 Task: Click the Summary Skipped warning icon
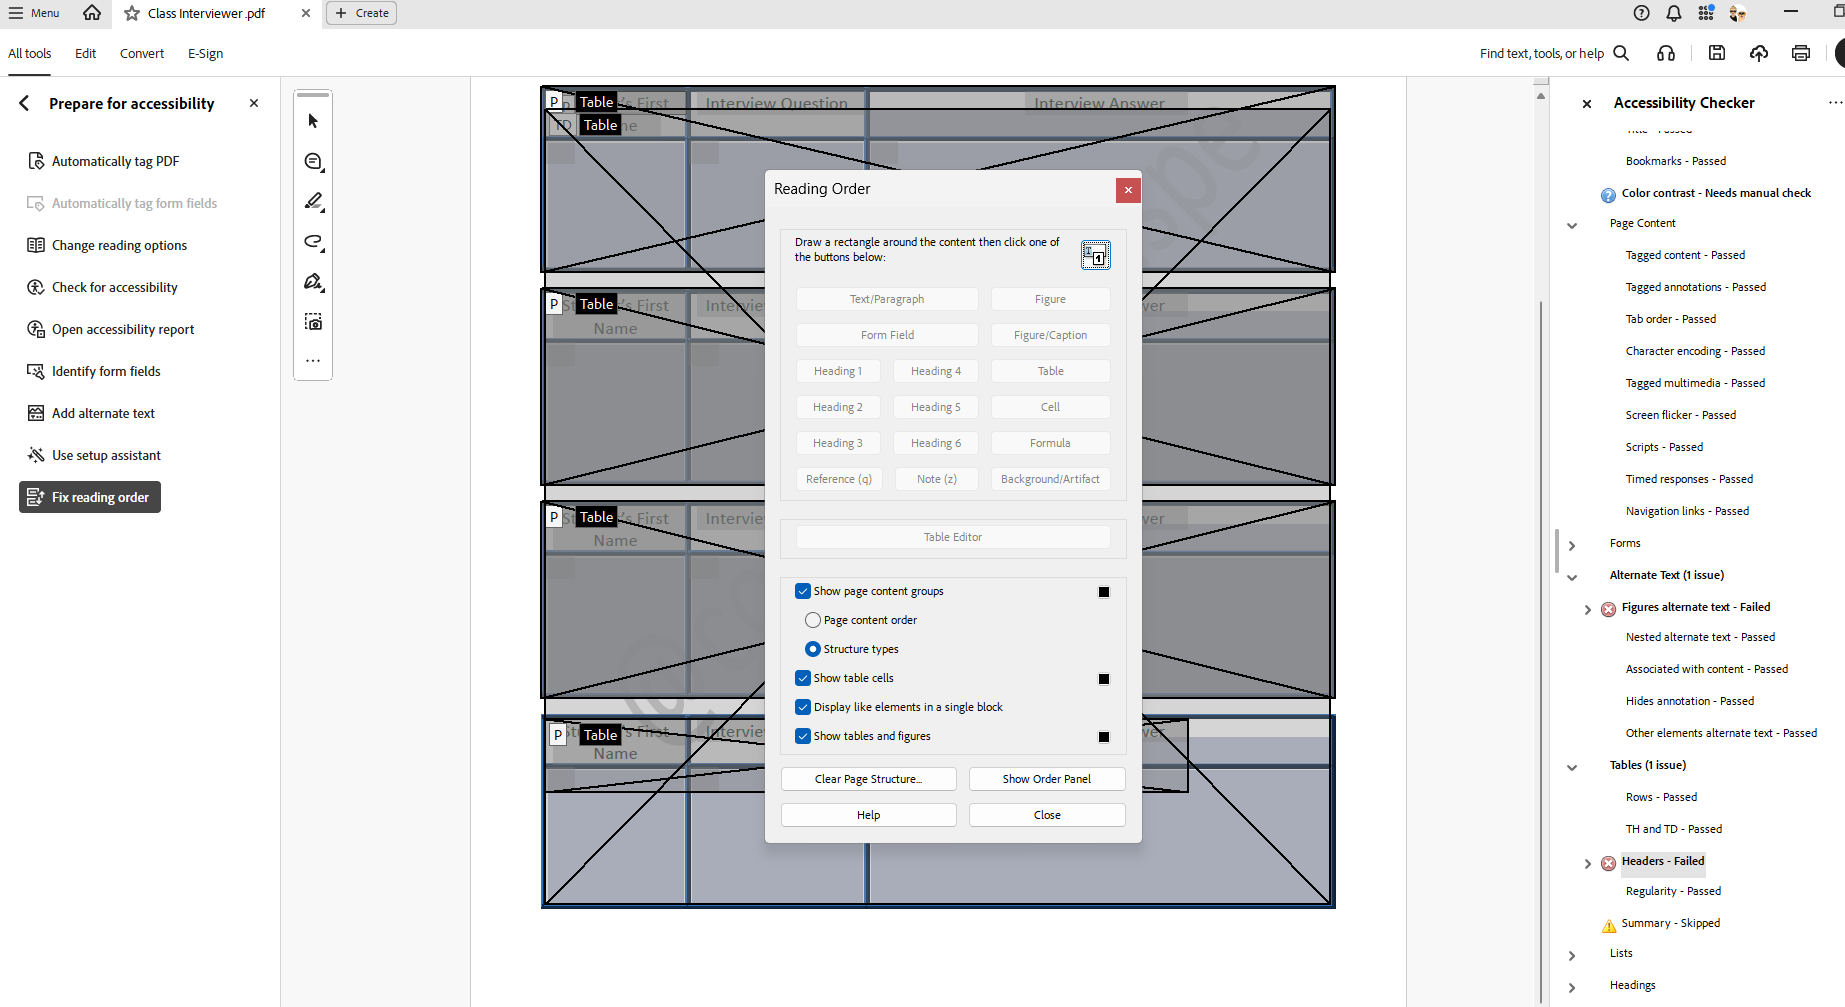(x=1608, y=925)
